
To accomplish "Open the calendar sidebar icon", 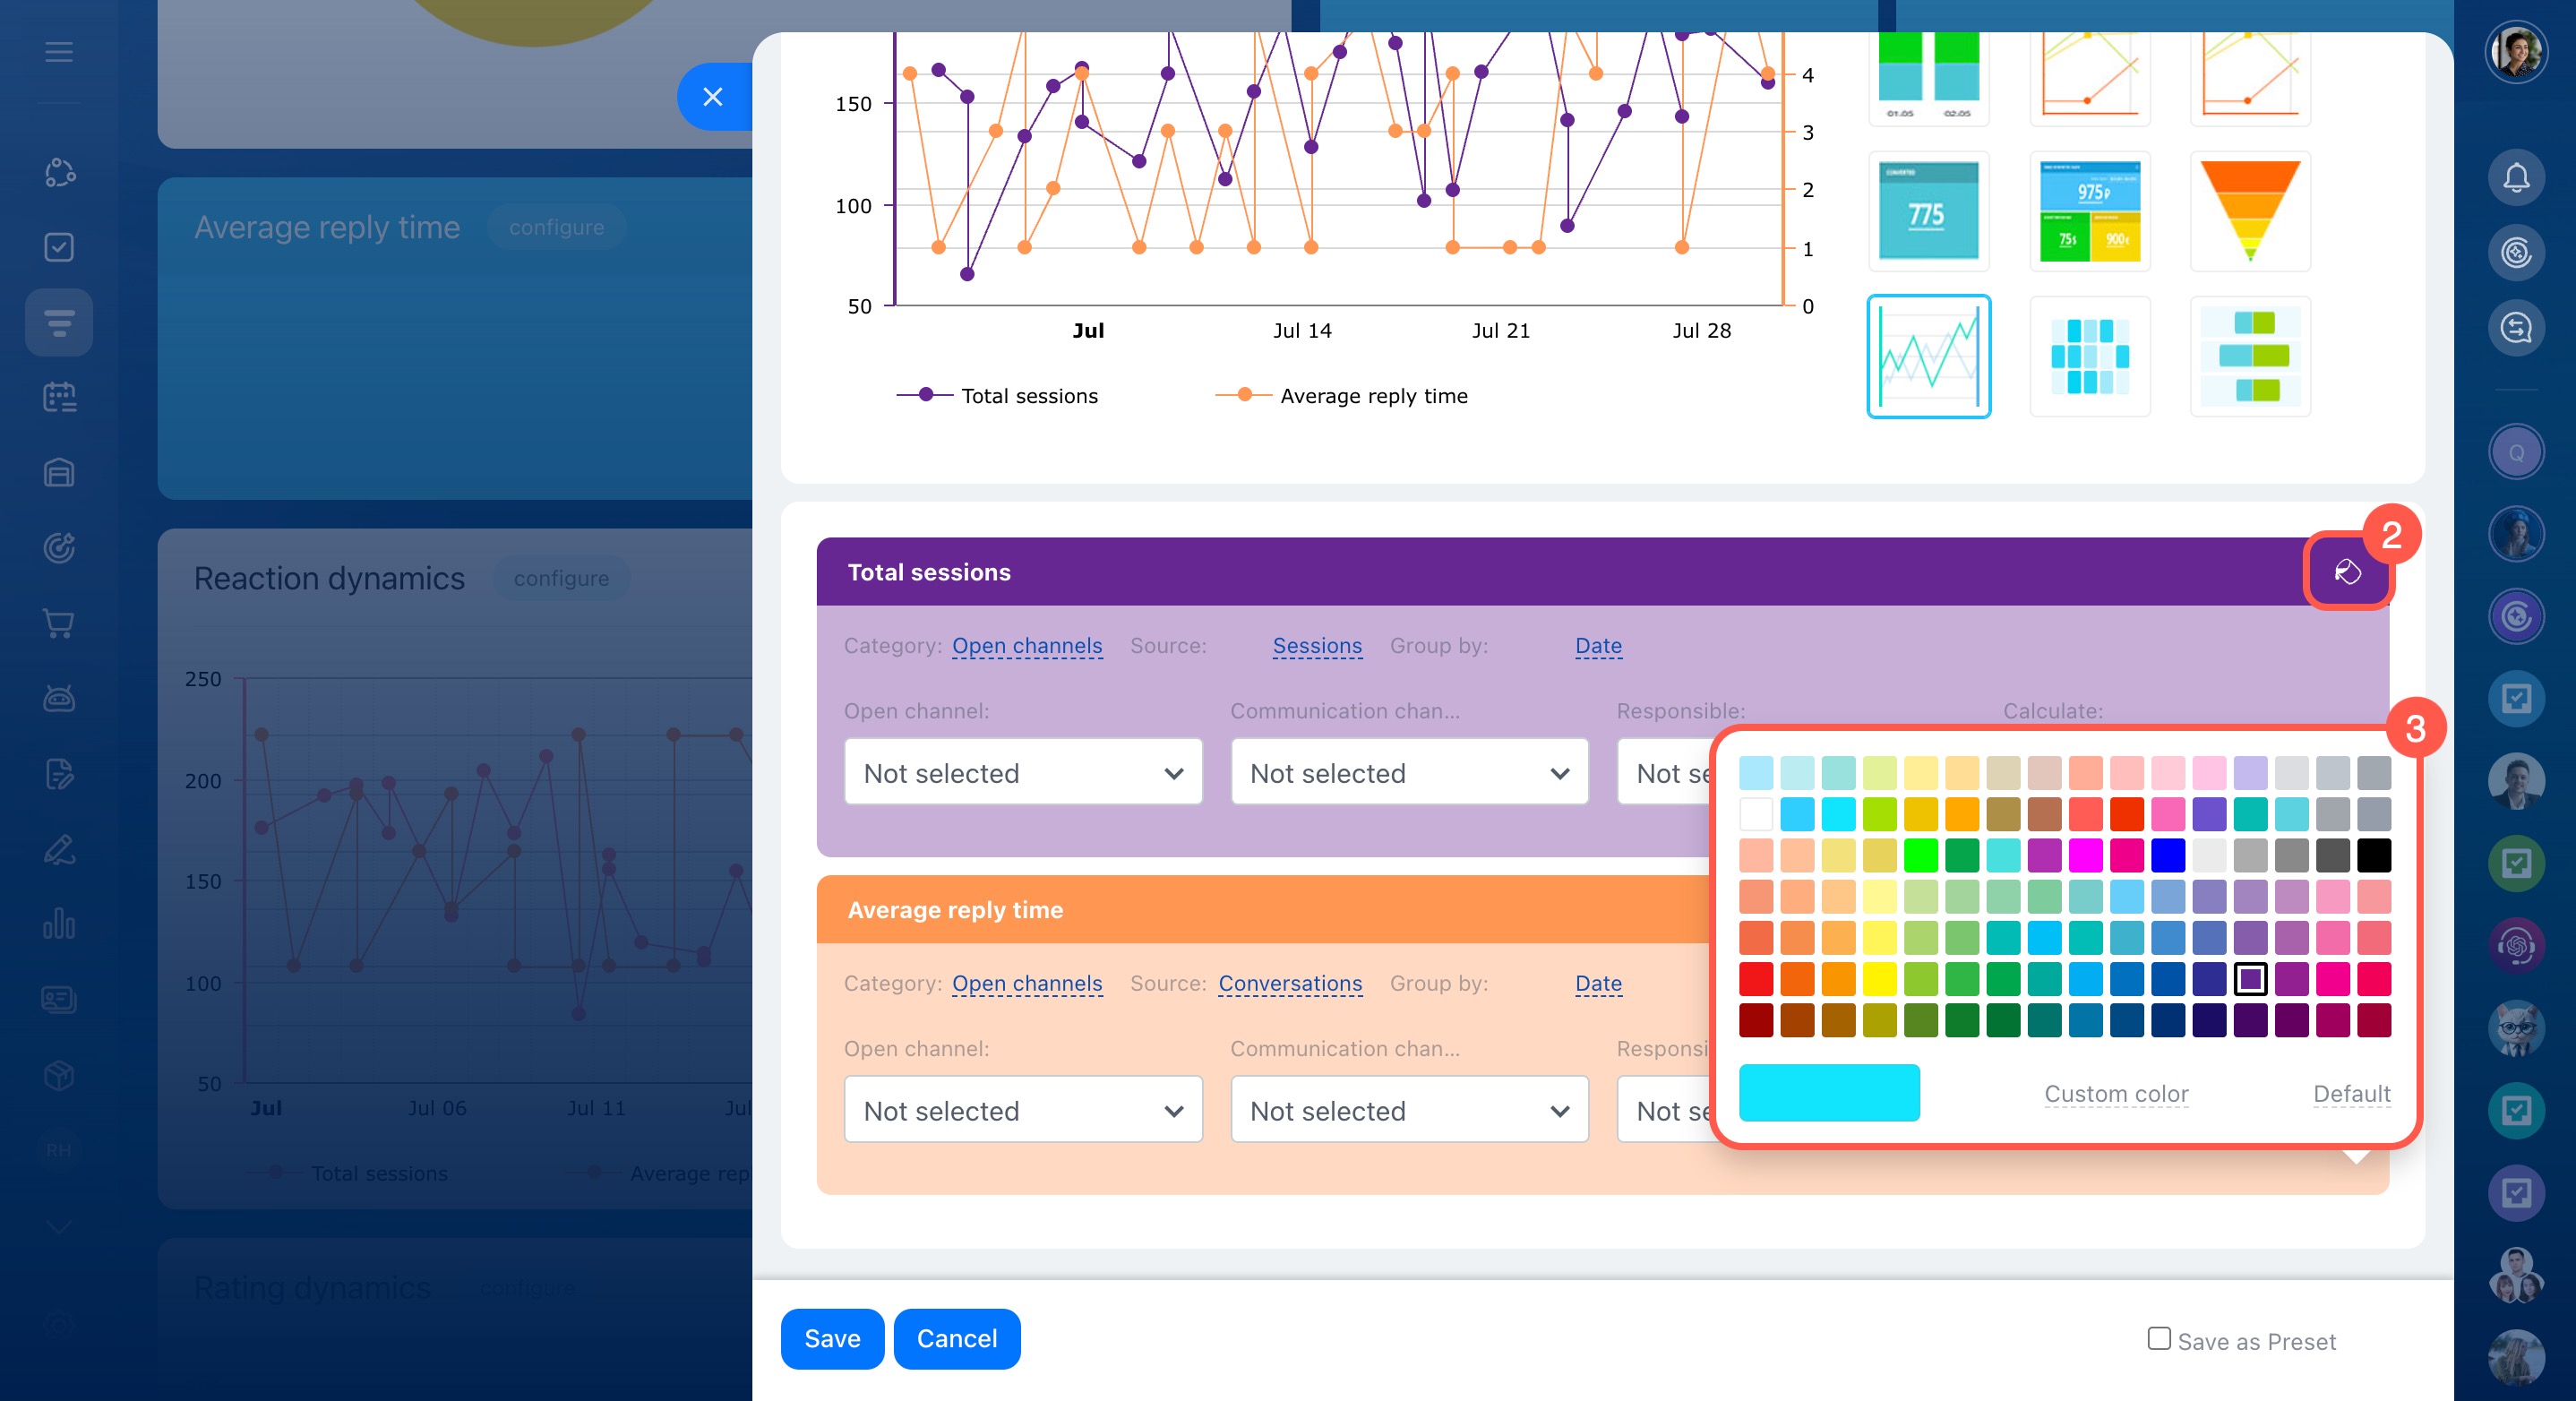I will pos(59,397).
